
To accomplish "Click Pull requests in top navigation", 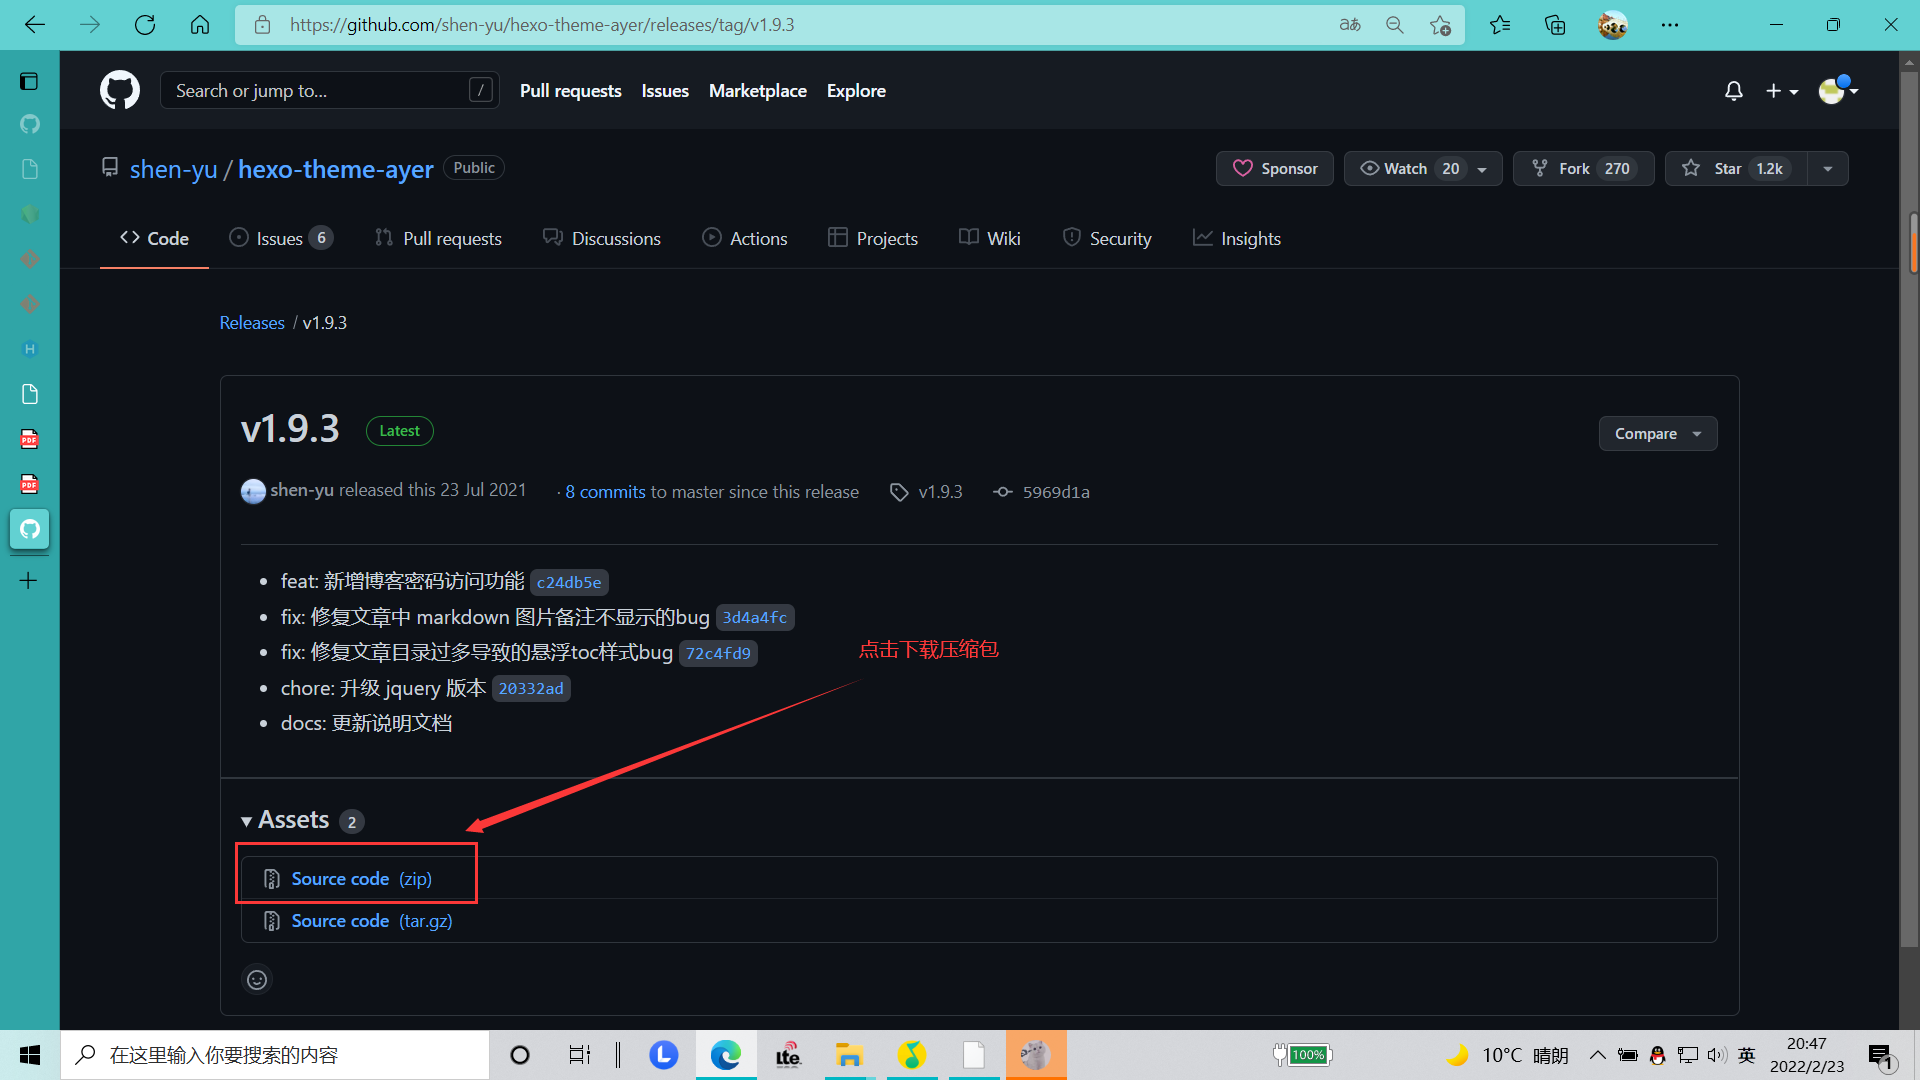I will tap(571, 91).
